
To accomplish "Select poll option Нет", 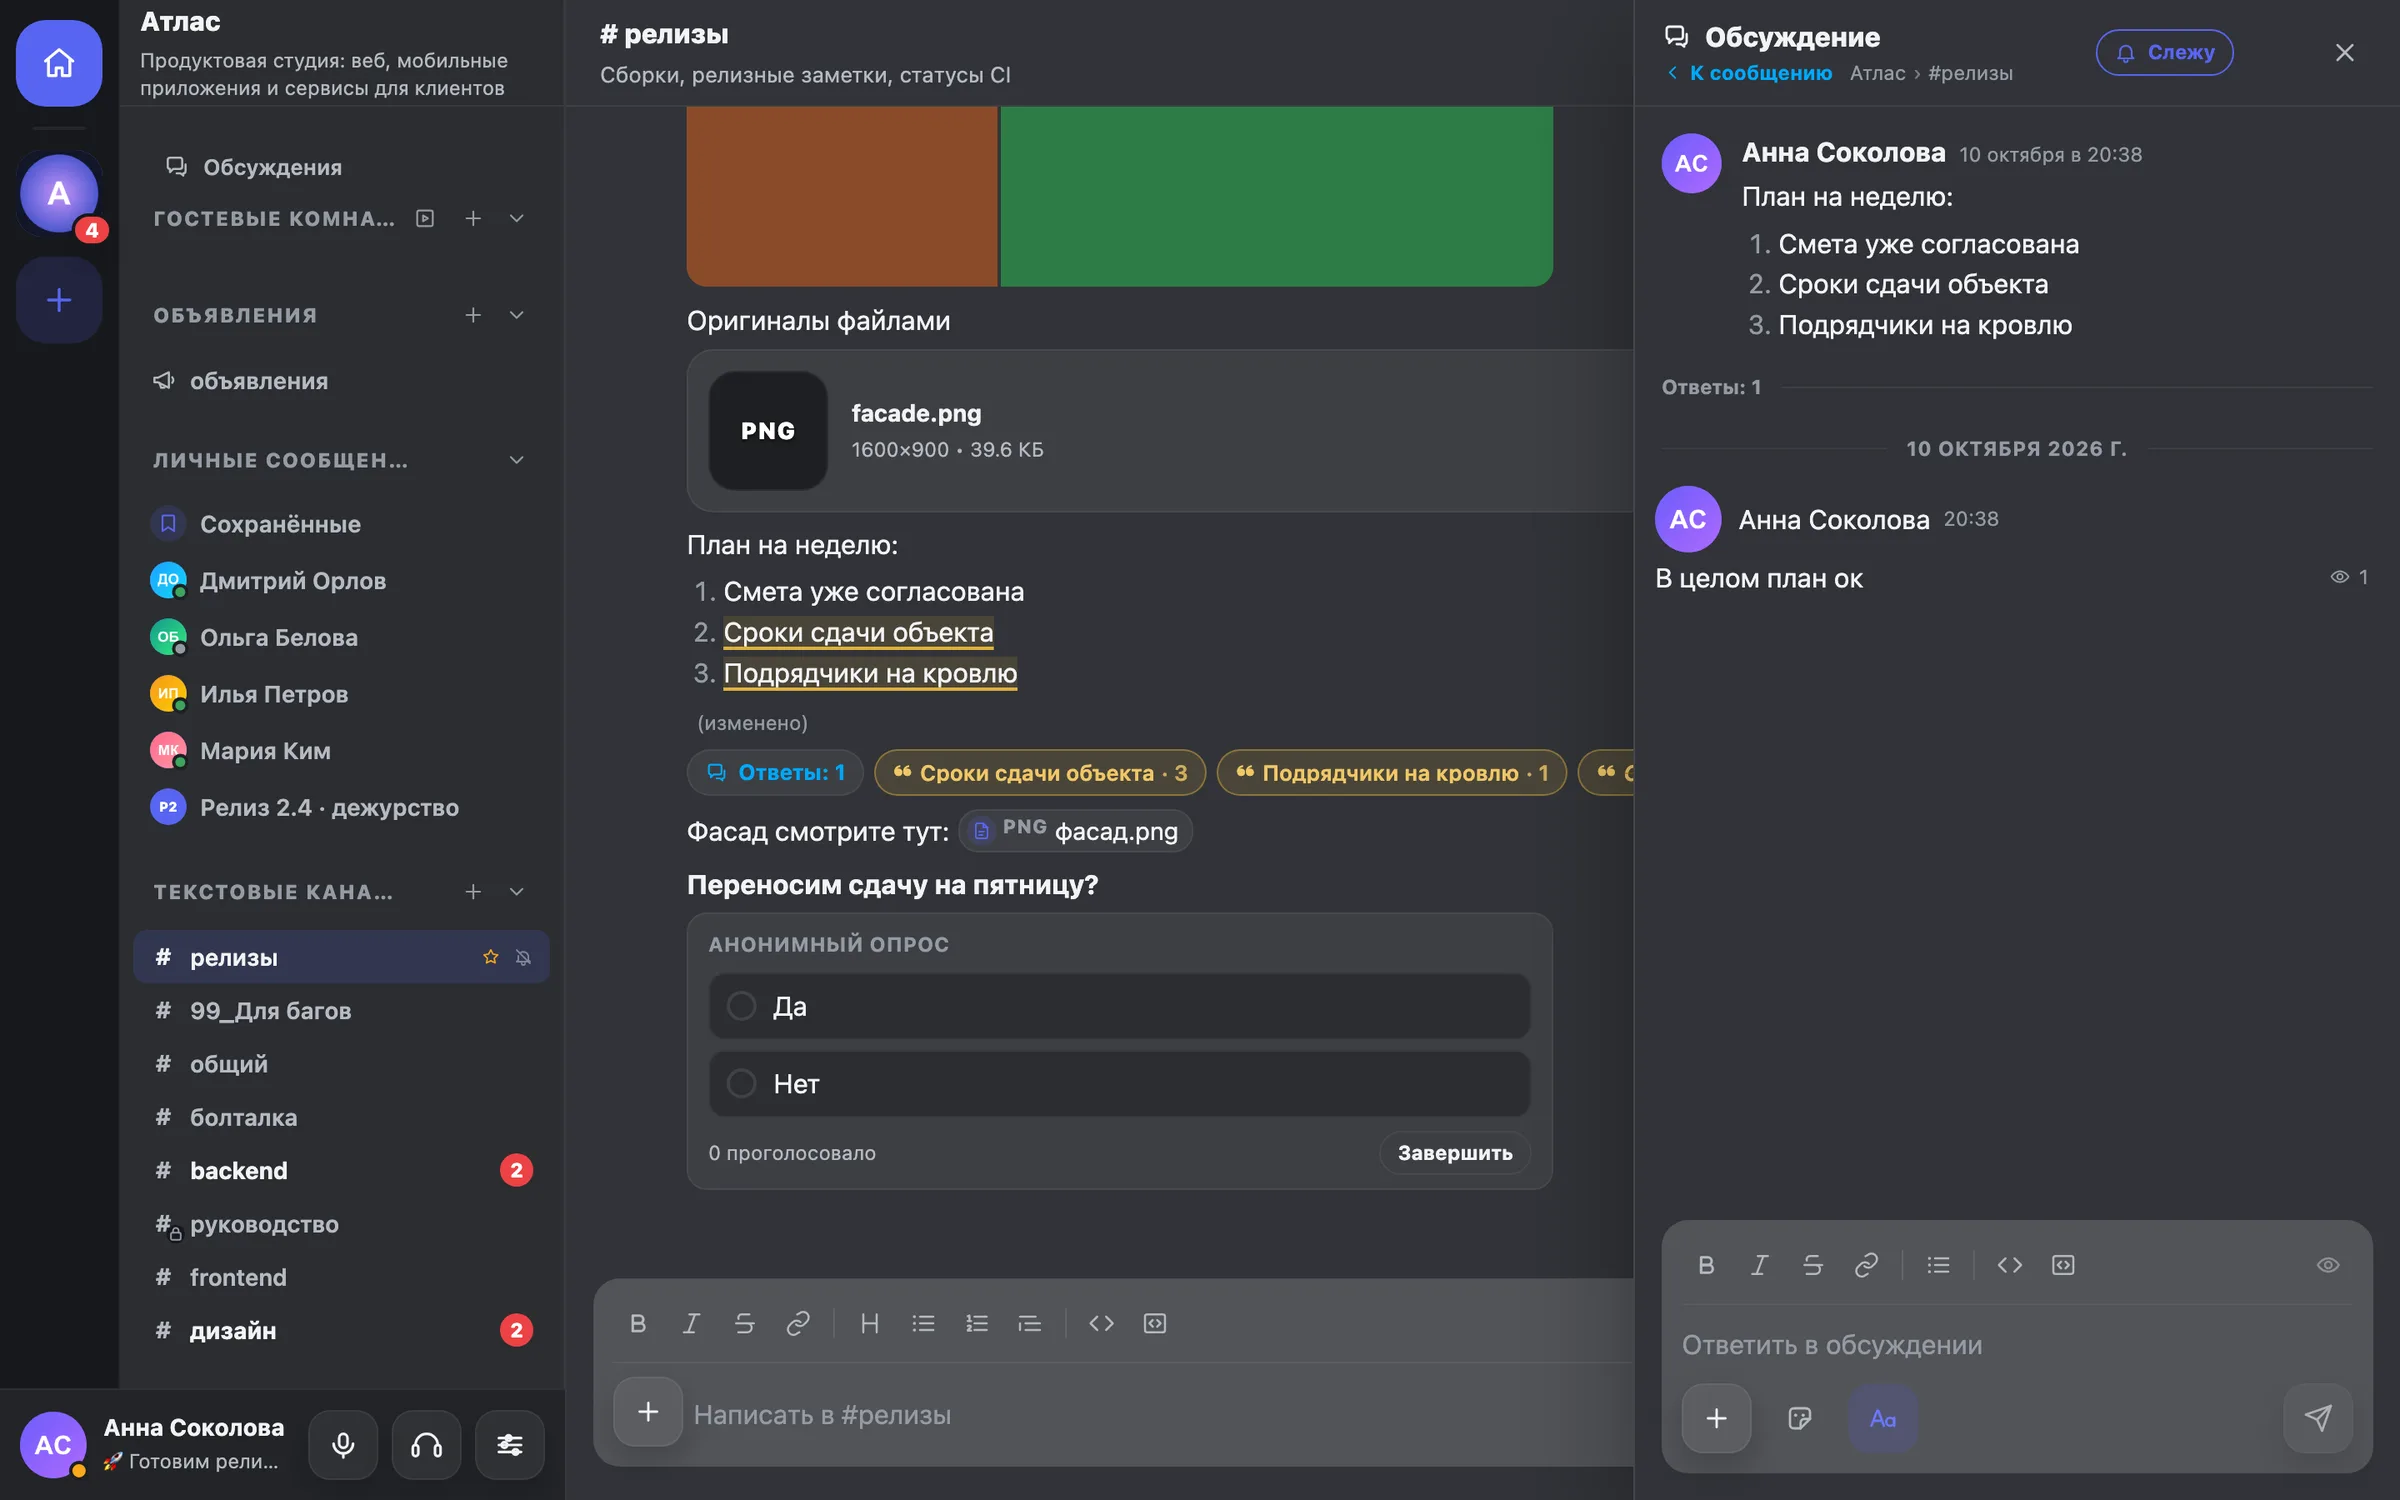I will [1120, 1083].
